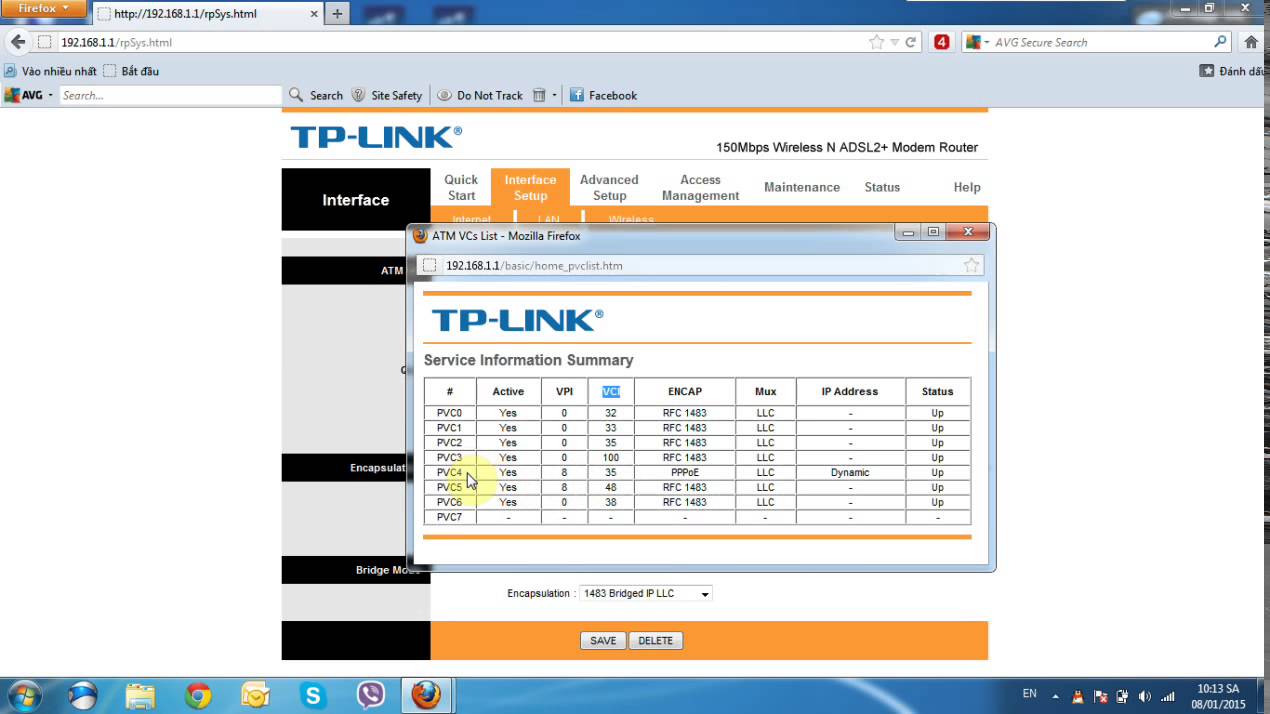This screenshot has height=714, width=1270.
Task: Go back with the browser back arrow
Action: coord(17,42)
